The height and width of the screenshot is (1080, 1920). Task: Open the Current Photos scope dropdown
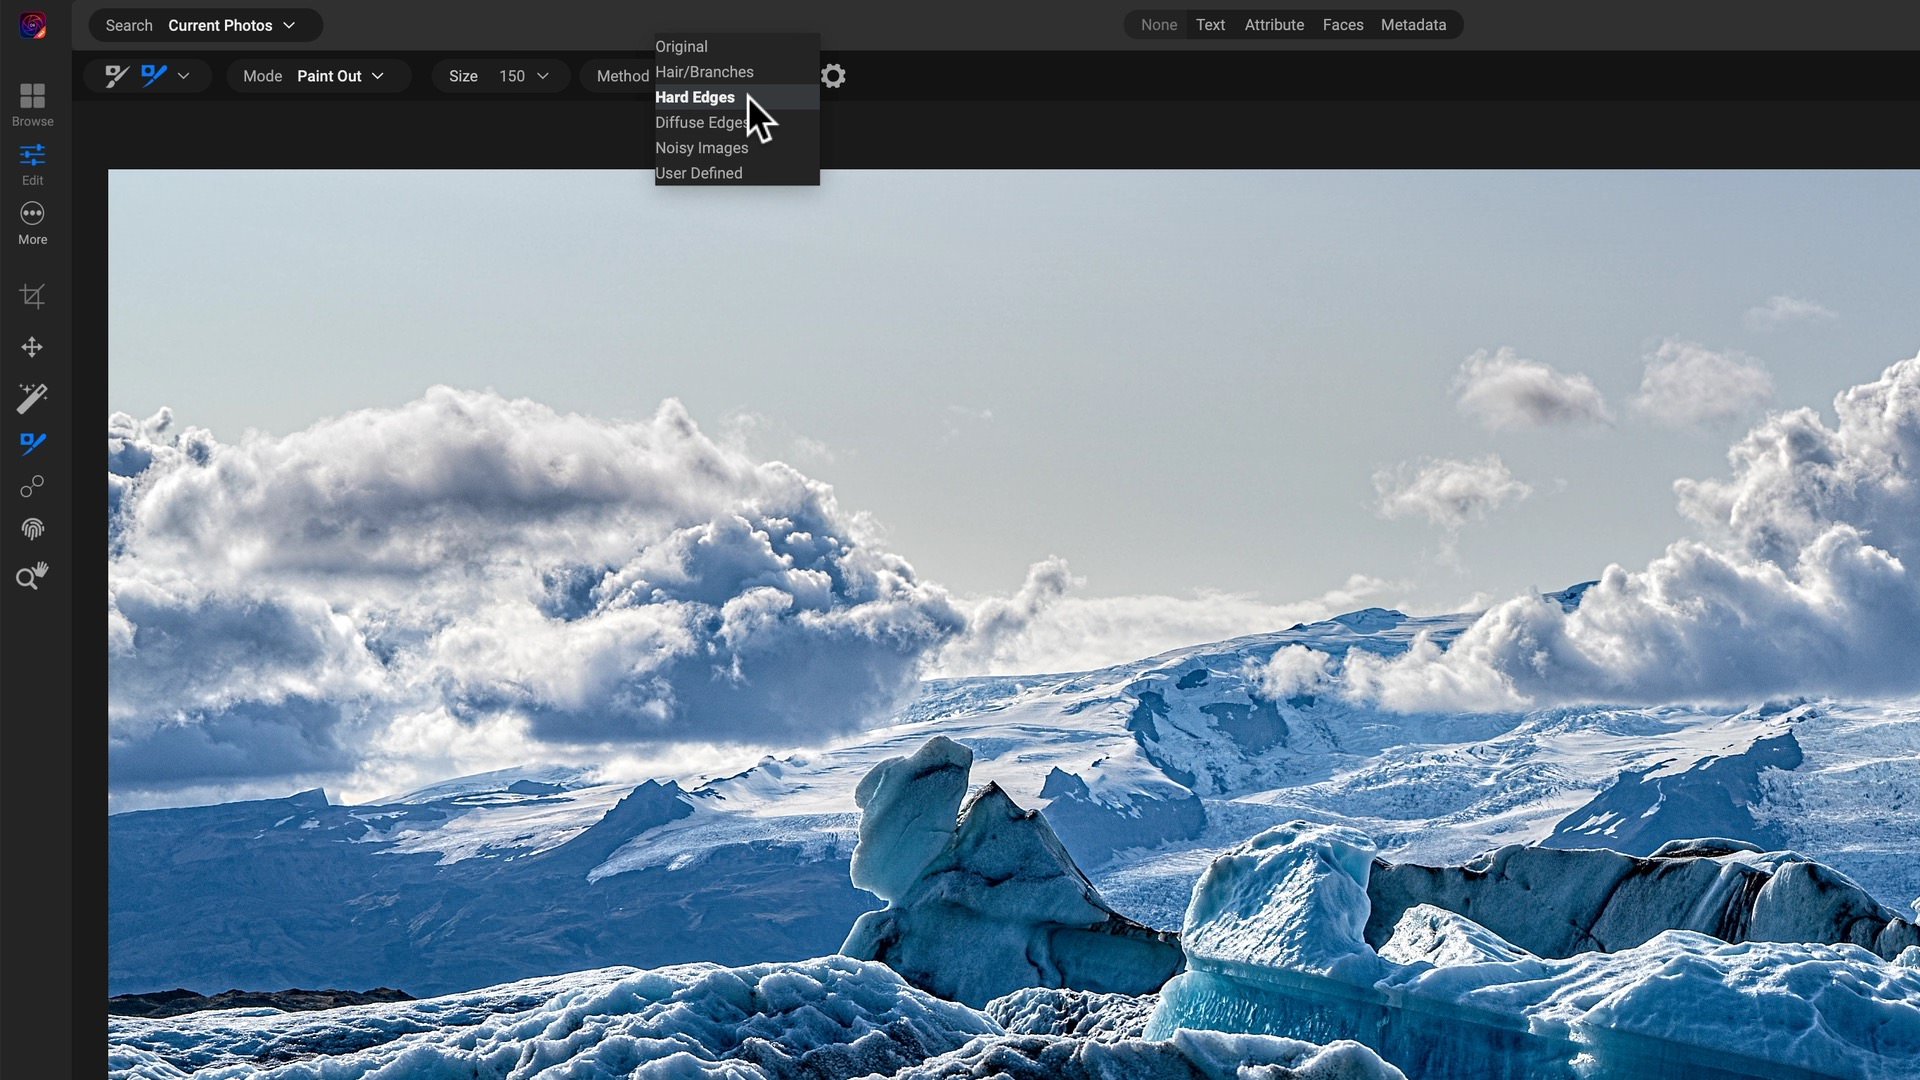pos(230,25)
